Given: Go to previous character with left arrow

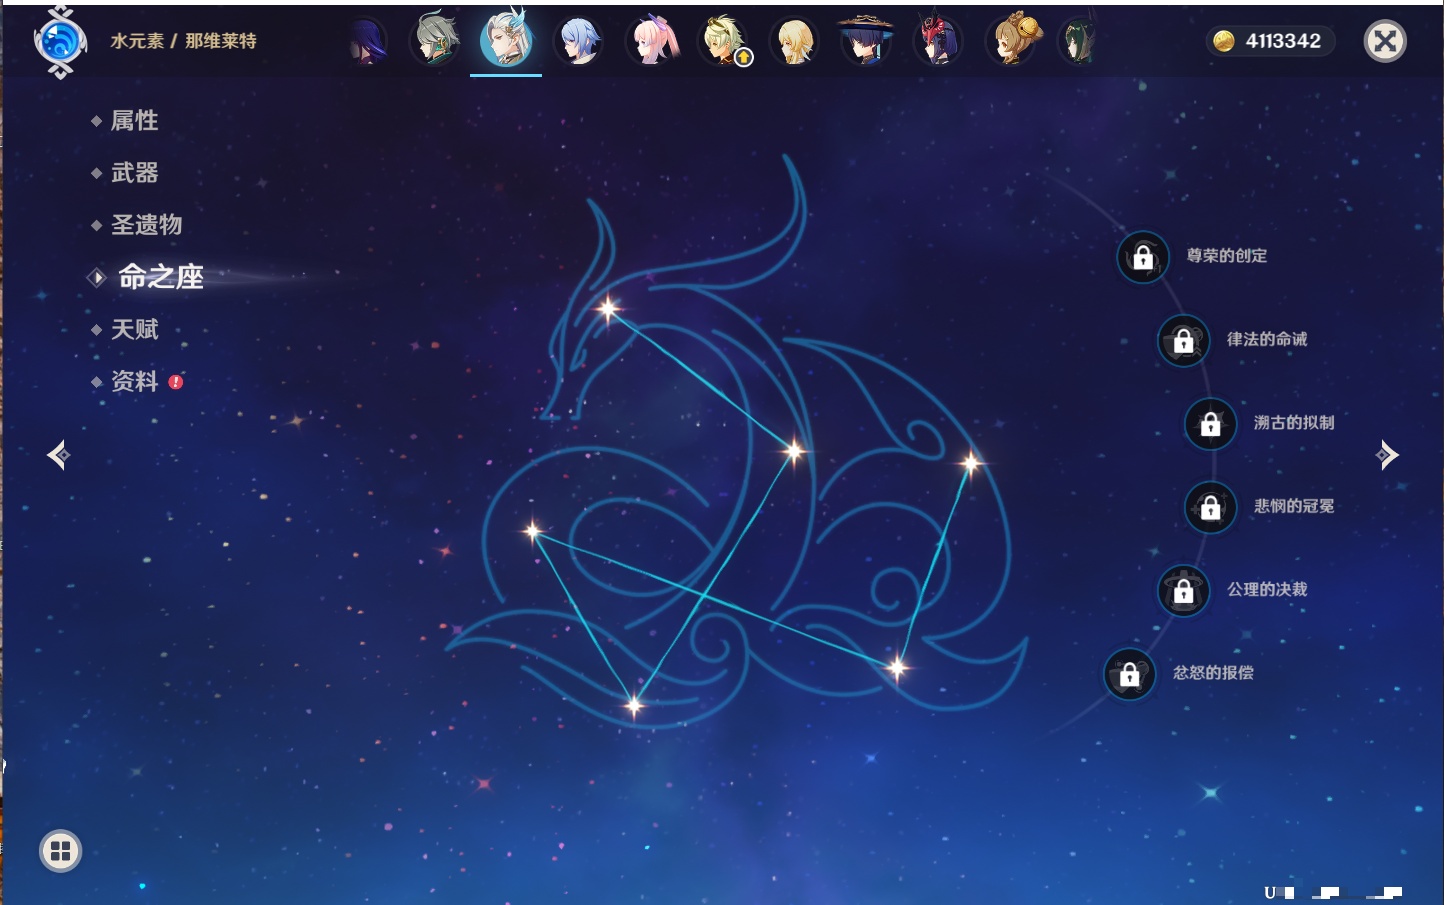Looking at the screenshot, I should [x=58, y=455].
